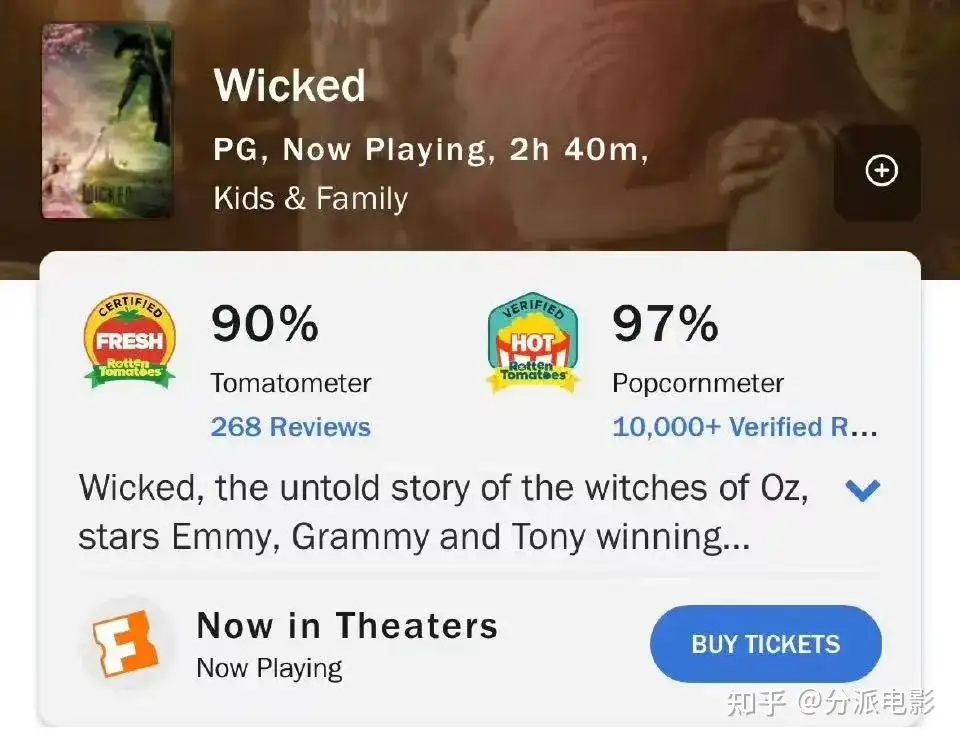Tap the Certified Fresh tomato badge
The height and width of the screenshot is (741, 960).
pyautogui.click(x=130, y=340)
